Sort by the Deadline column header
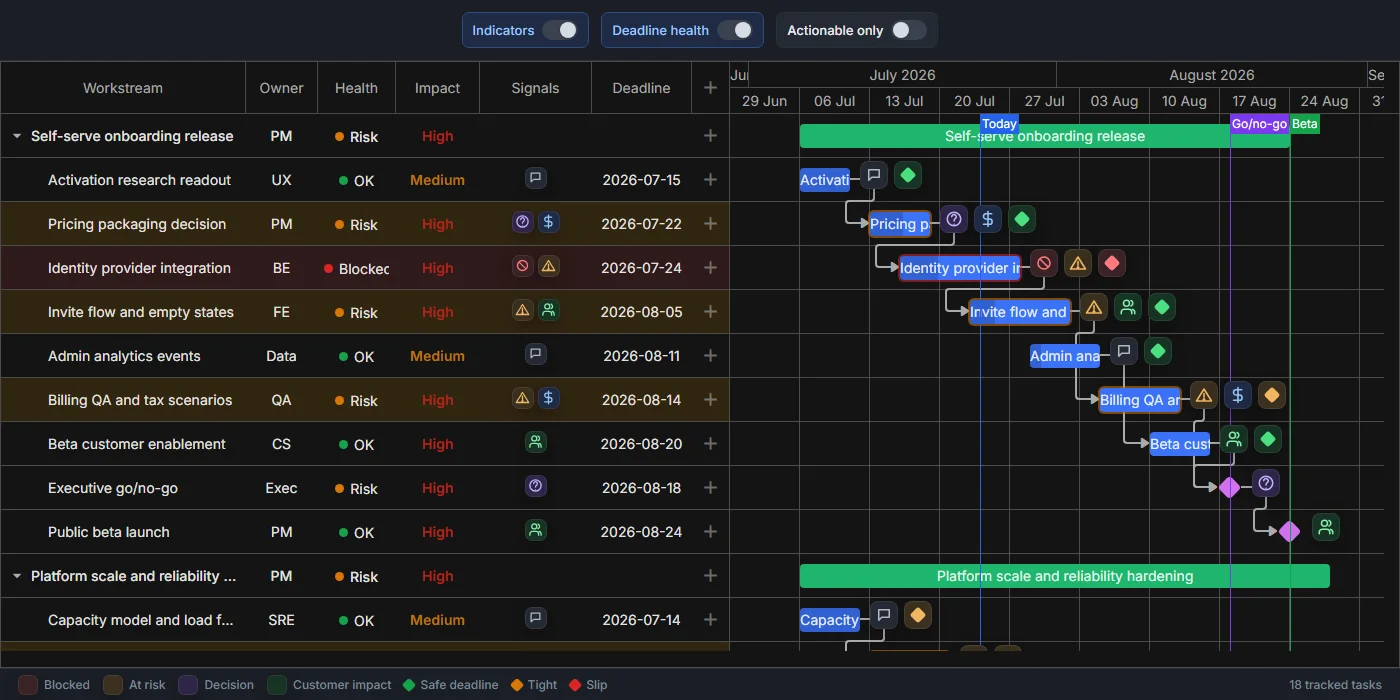 (x=641, y=88)
